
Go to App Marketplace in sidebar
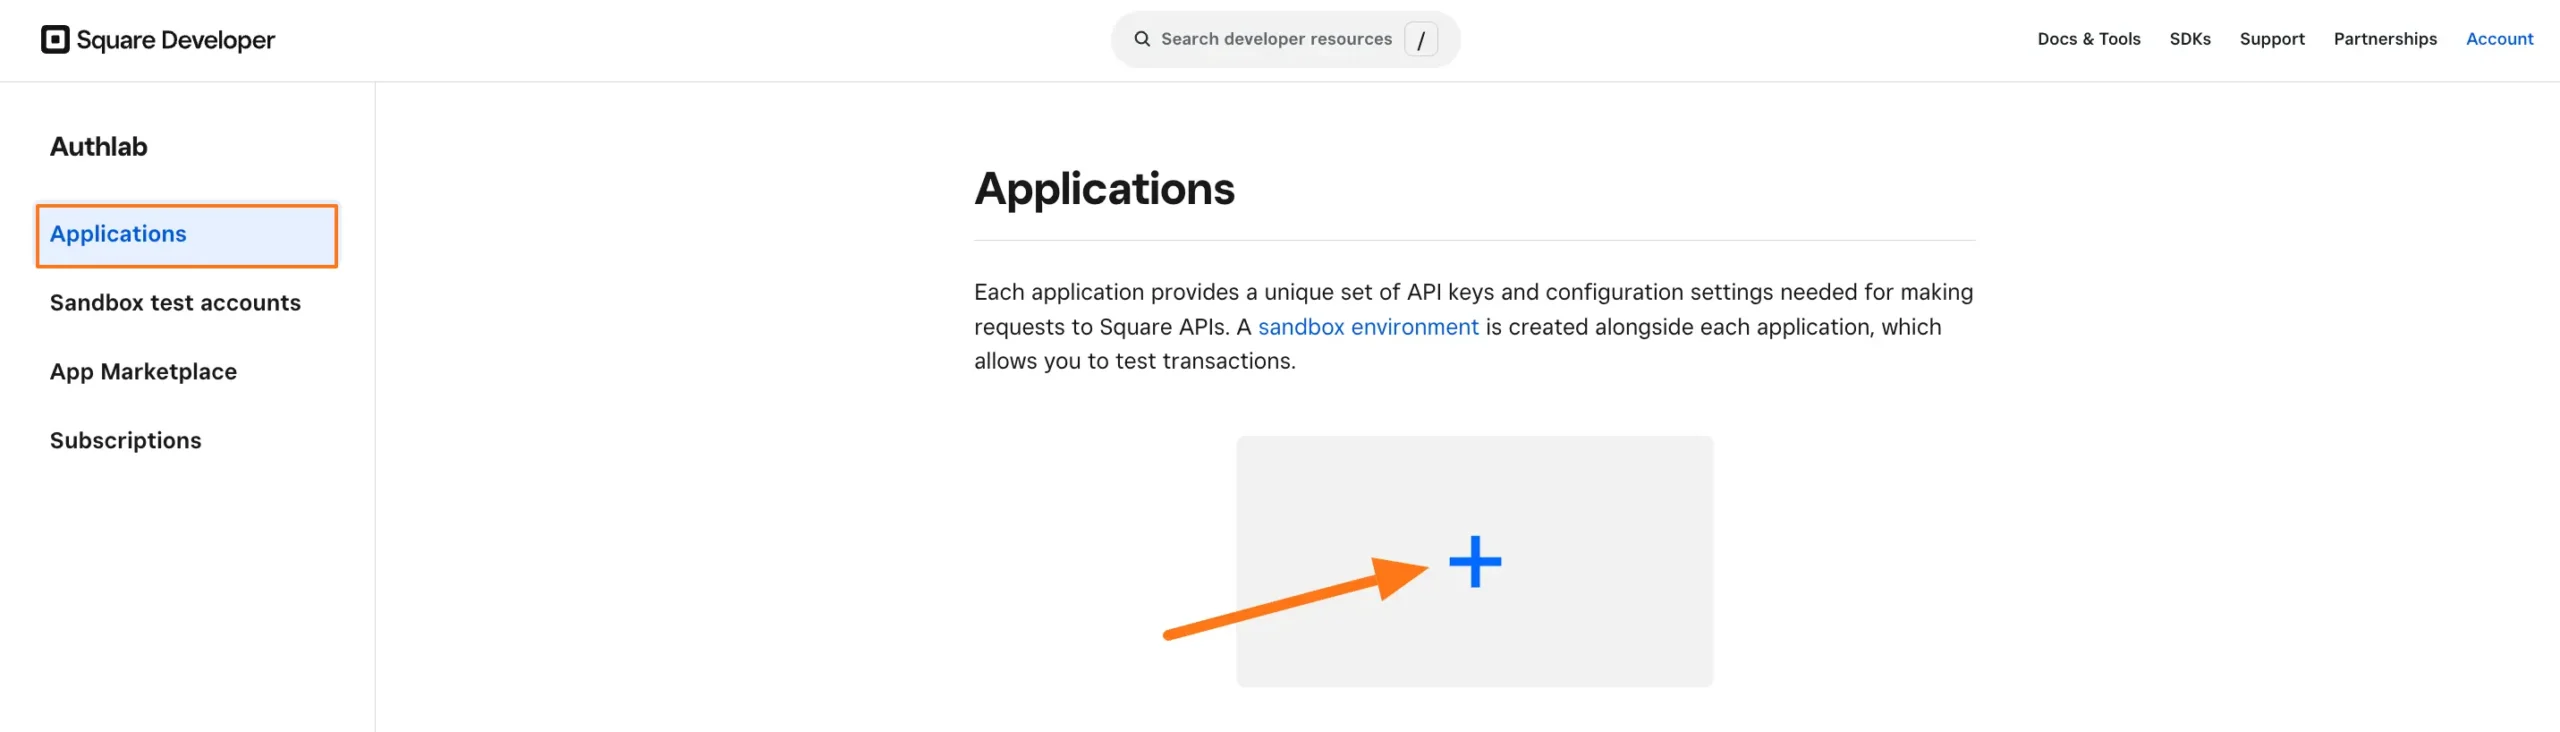coord(143,372)
